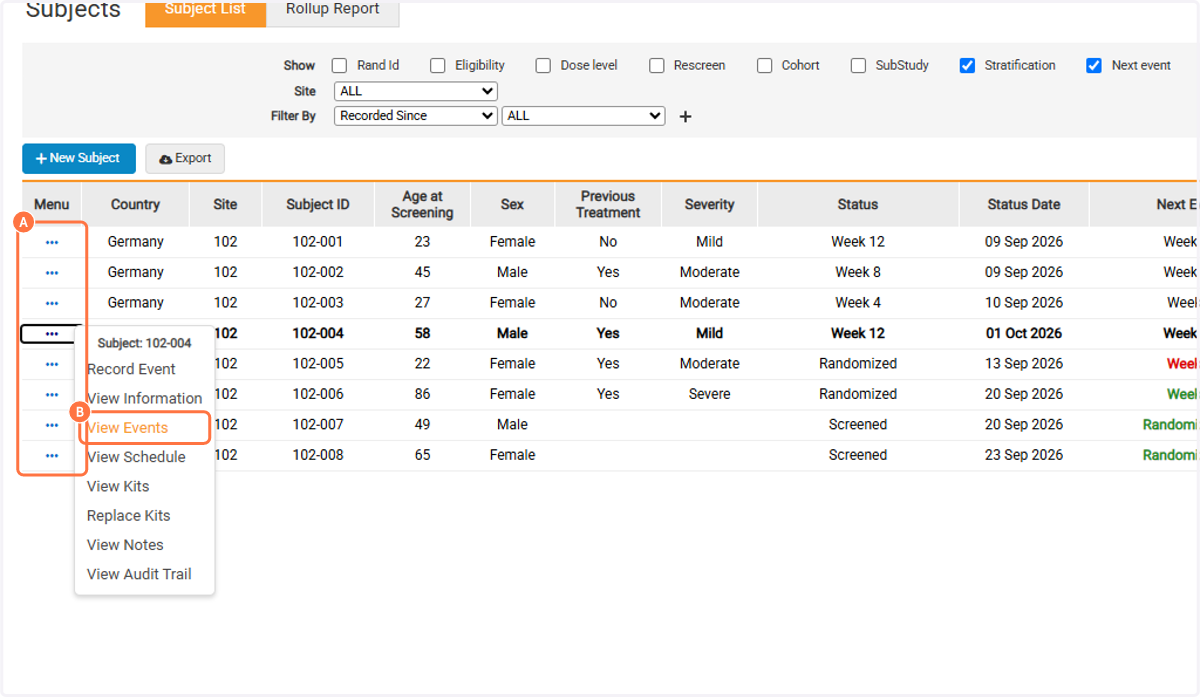Image resolution: width=1200 pixels, height=697 pixels.
Task: Add another filter with the plus icon
Action: click(x=685, y=116)
